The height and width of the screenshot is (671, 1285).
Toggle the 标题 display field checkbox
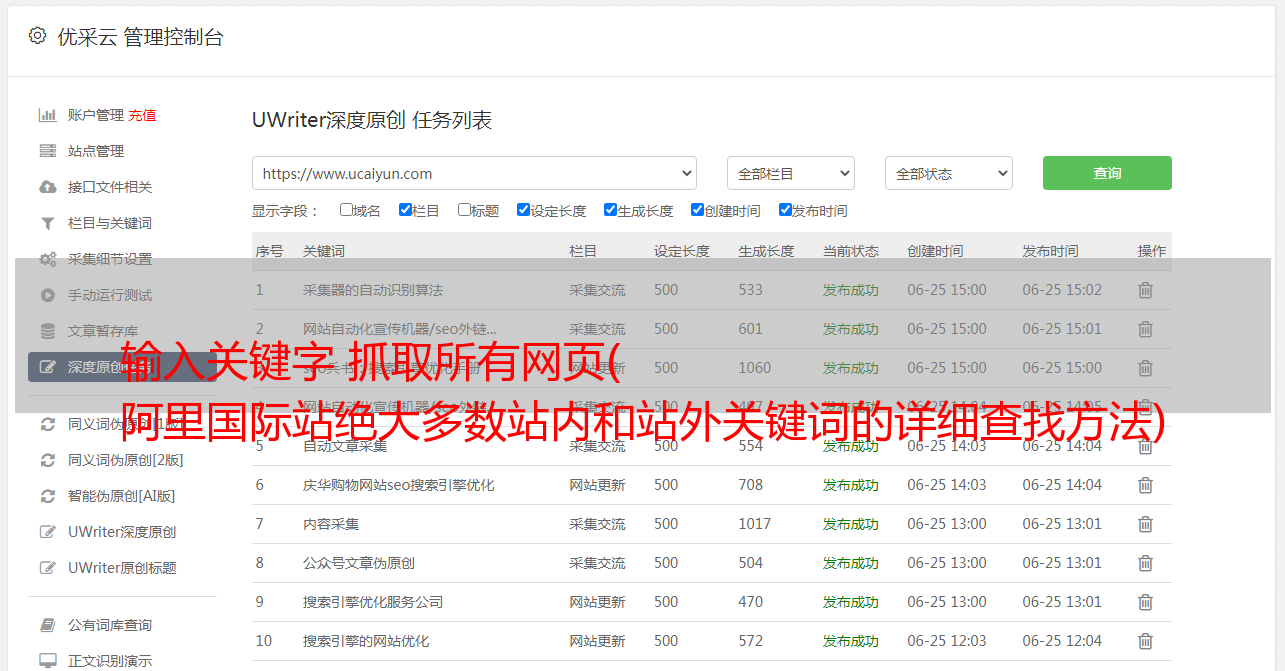464,210
